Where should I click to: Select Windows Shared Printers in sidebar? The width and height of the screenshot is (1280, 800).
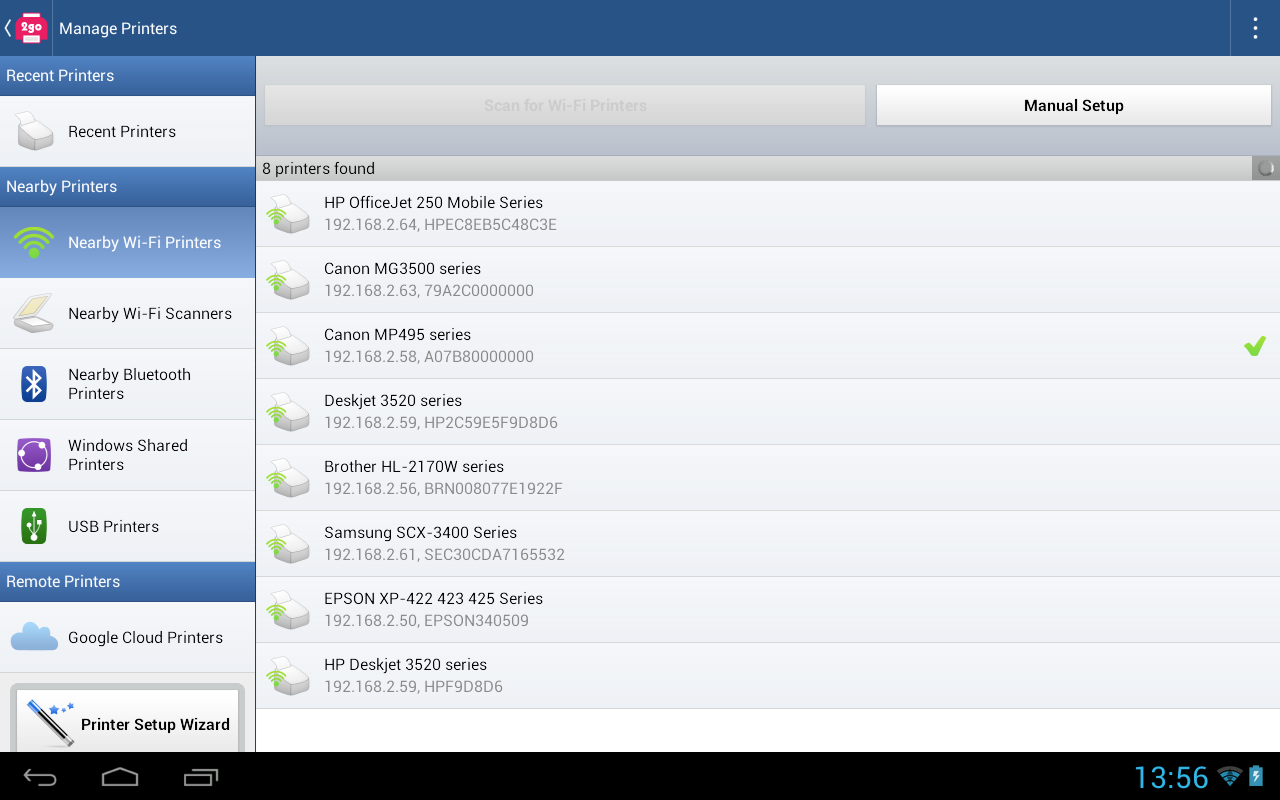click(127, 455)
